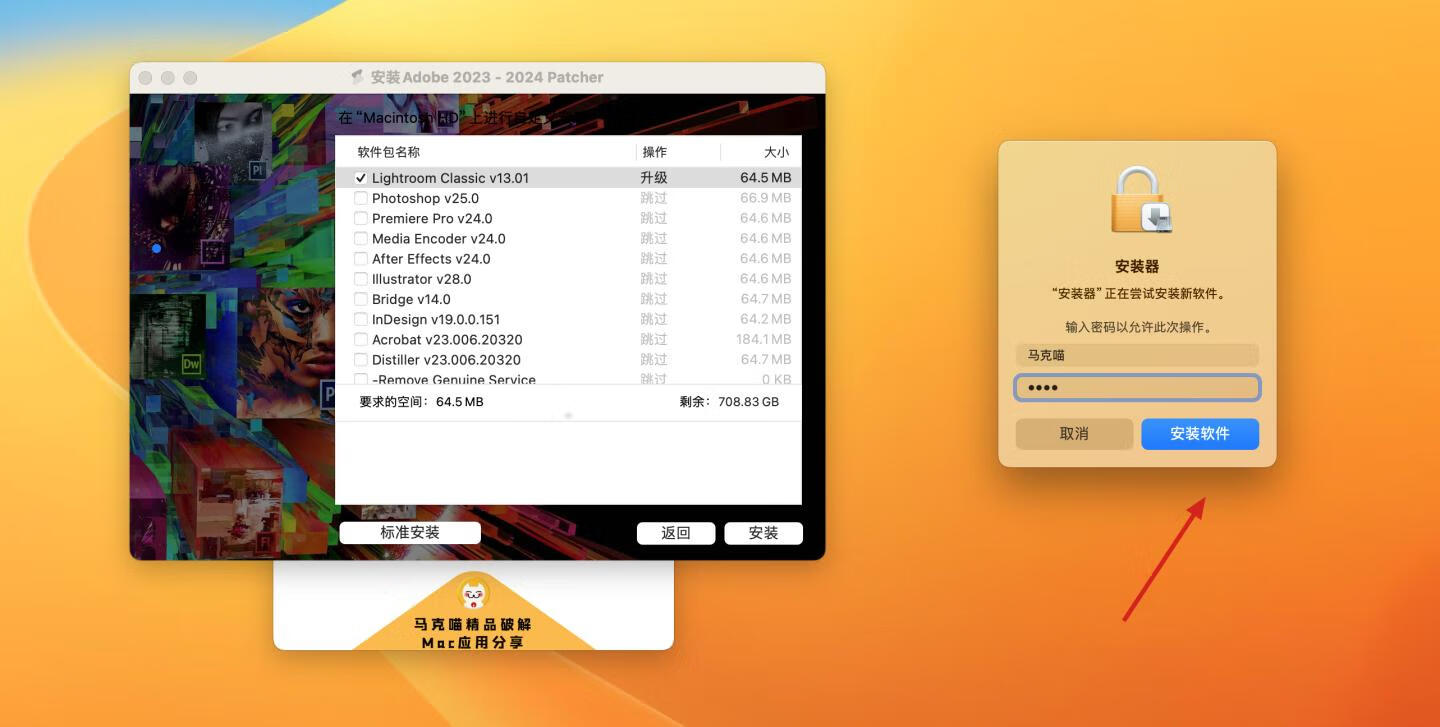The height and width of the screenshot is (727, 1440).
Task: Click 66.9 MB size in the Photoshop row
Action: (x=766, y=198)
